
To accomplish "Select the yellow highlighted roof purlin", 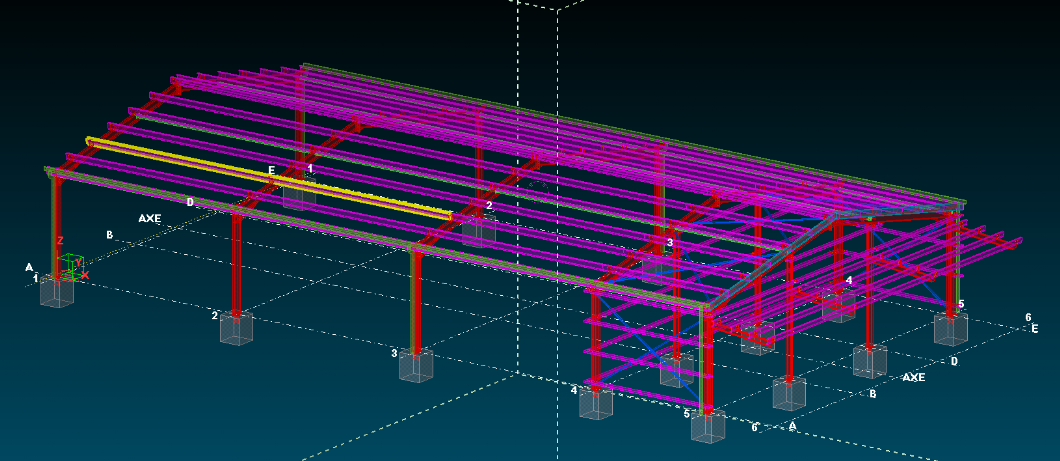I will coord(270,180).
